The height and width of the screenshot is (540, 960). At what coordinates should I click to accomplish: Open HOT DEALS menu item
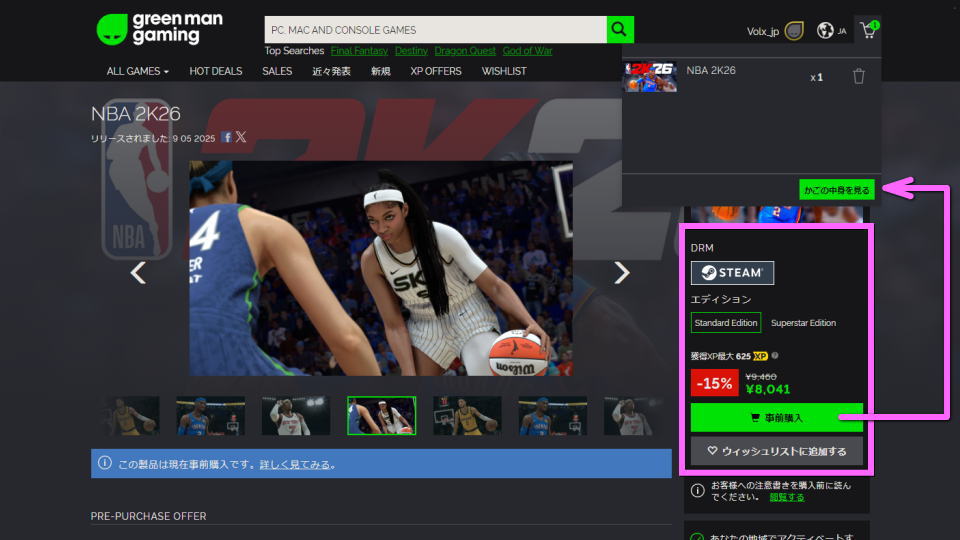click(x=216, y=71)
